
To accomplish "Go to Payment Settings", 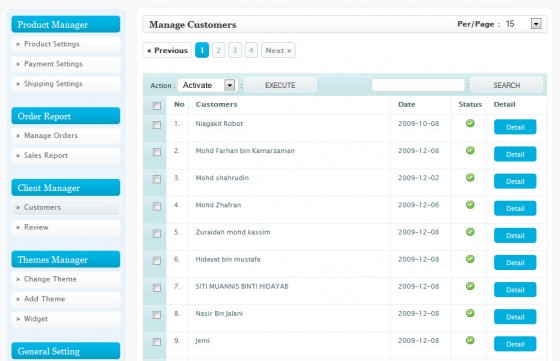I will click(x=66, y=64).
